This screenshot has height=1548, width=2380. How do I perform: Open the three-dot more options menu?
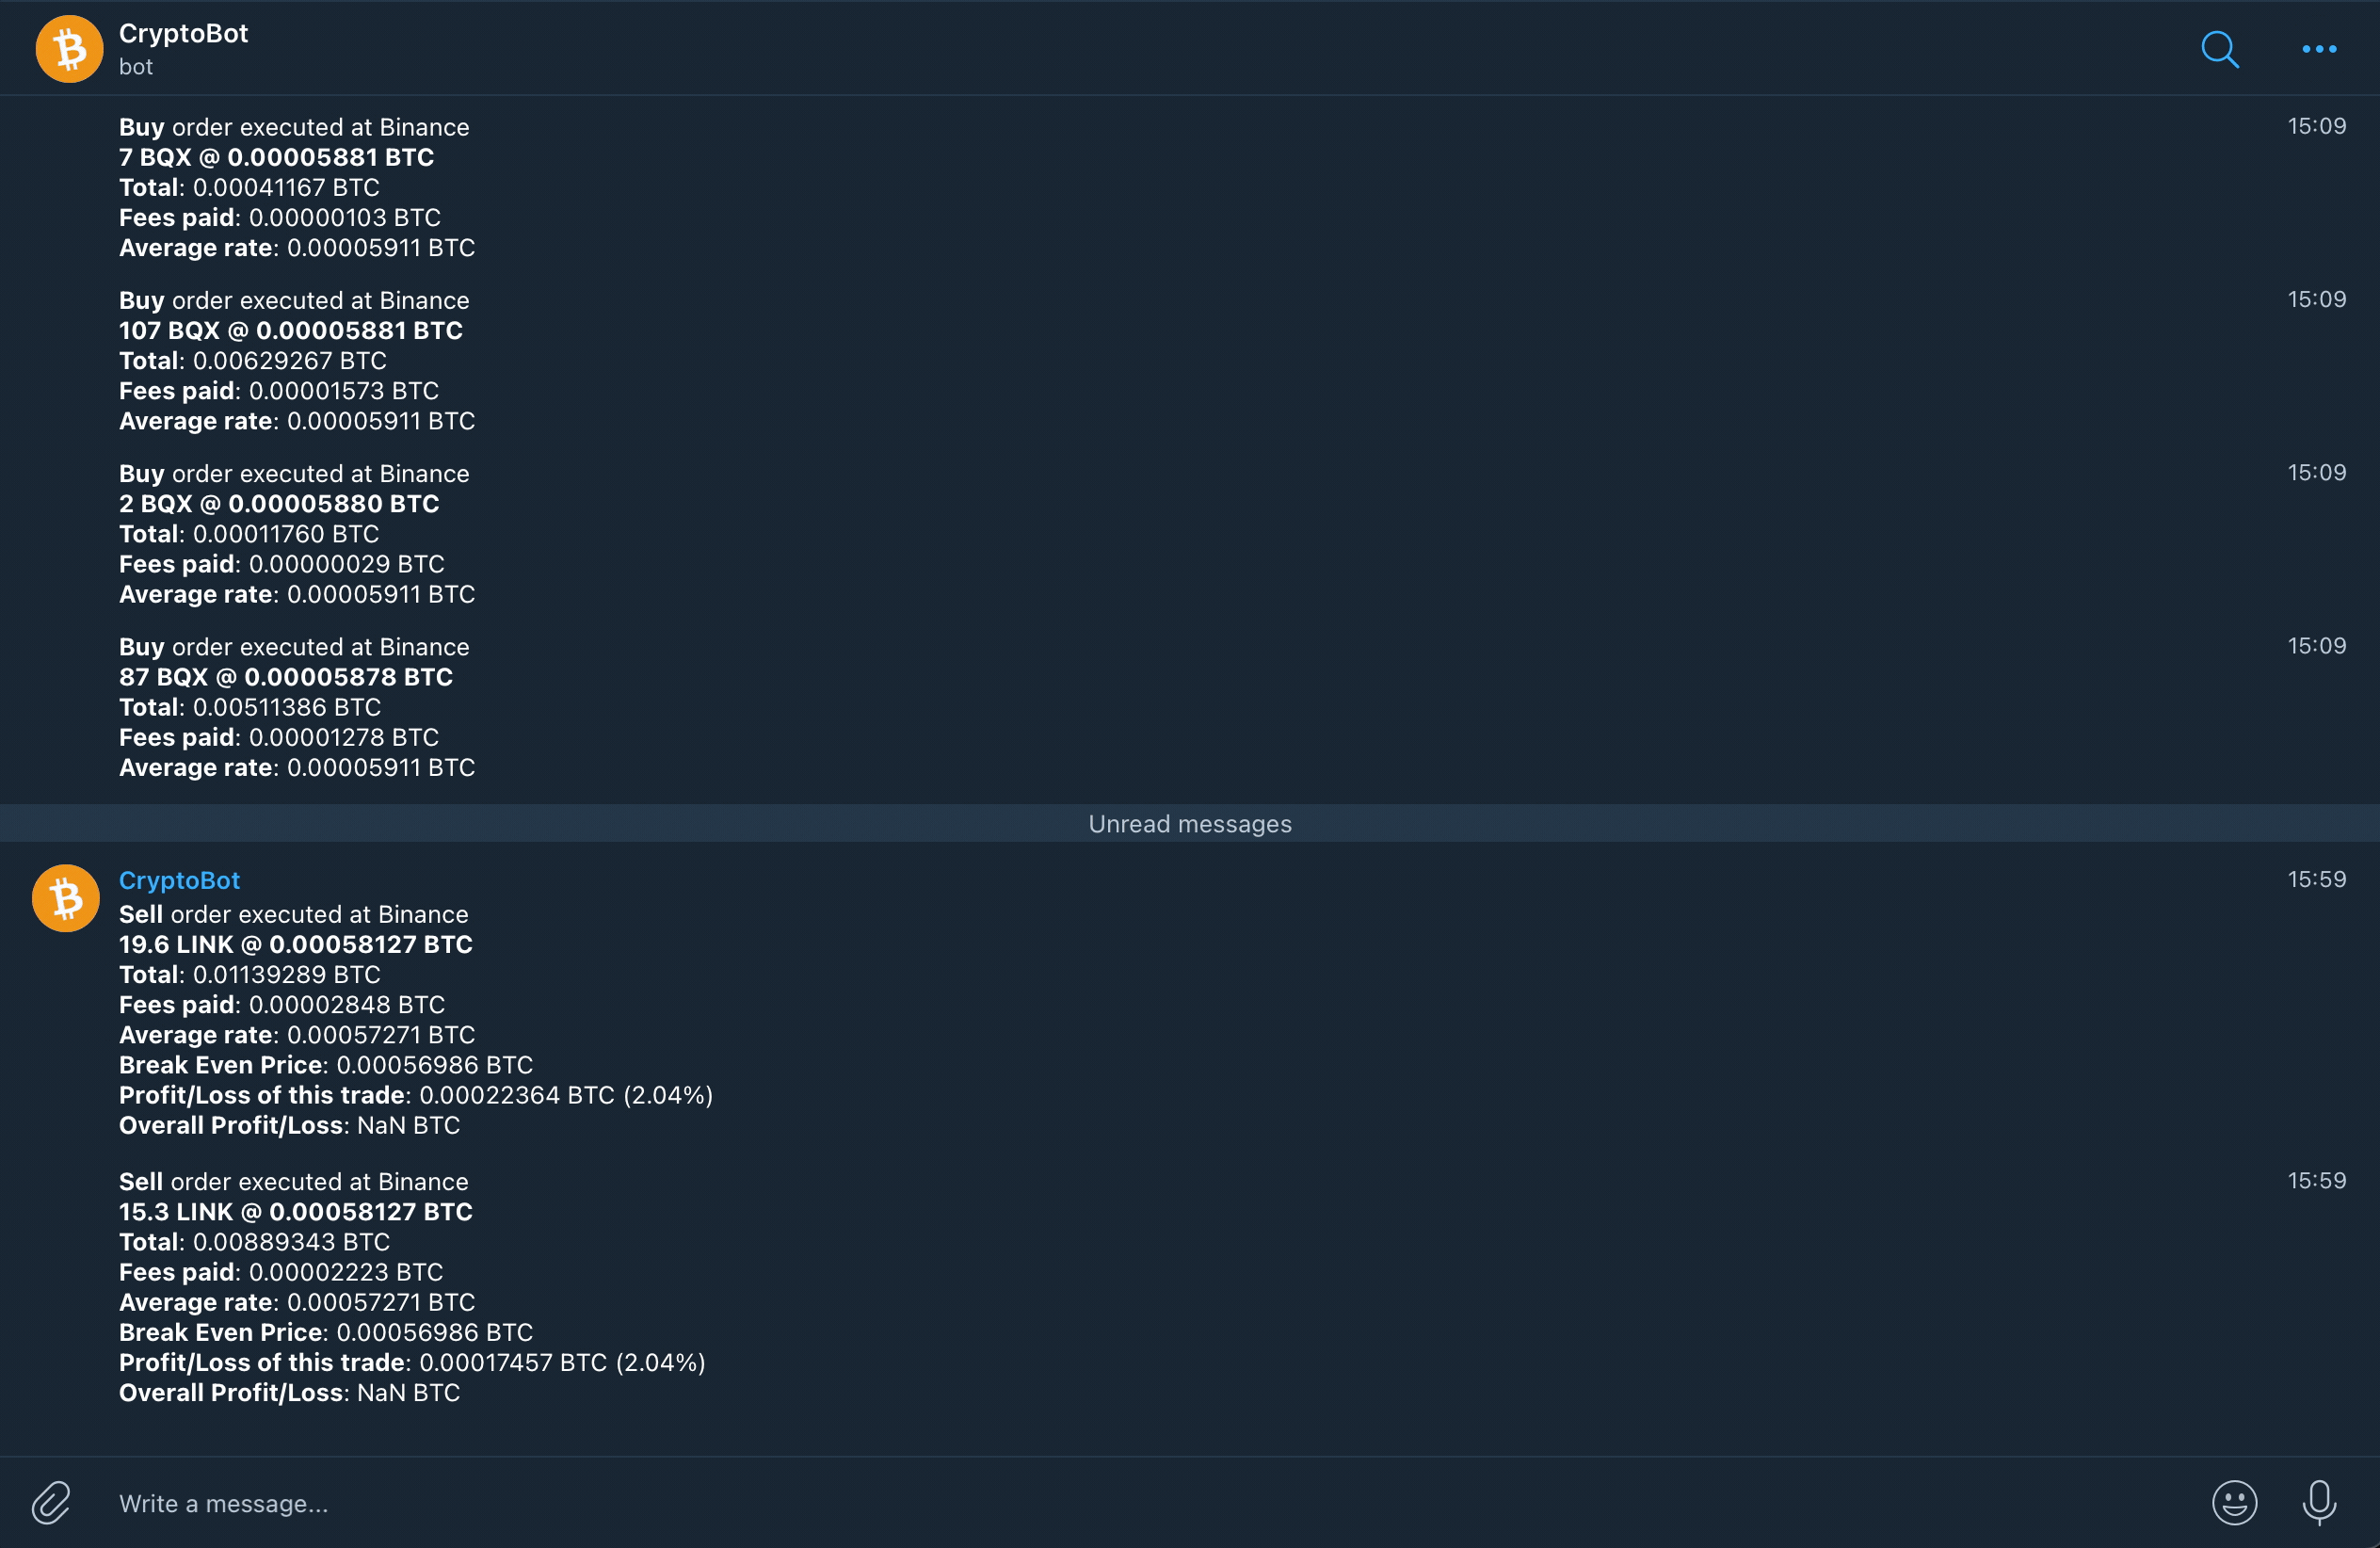(2318, 49)
